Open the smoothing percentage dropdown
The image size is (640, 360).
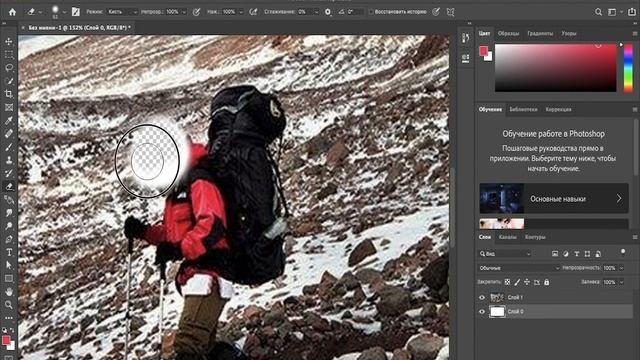[316, 12]
